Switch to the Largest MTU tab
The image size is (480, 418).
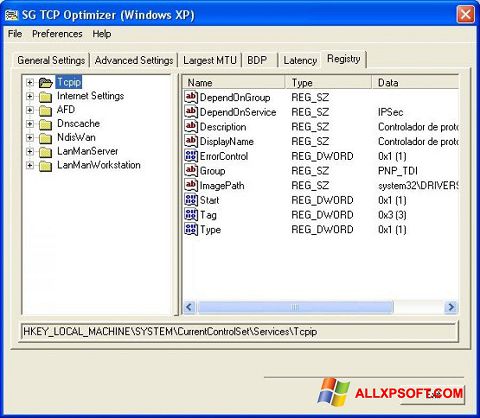210,60
